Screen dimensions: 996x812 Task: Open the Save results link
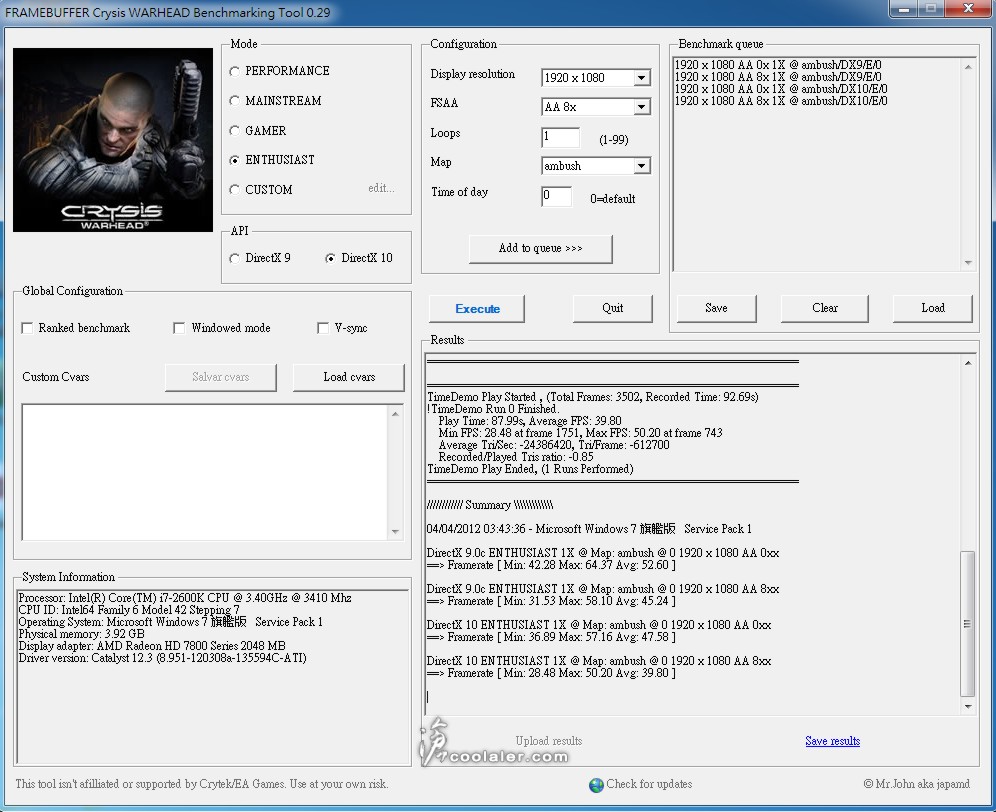[833, 741]
